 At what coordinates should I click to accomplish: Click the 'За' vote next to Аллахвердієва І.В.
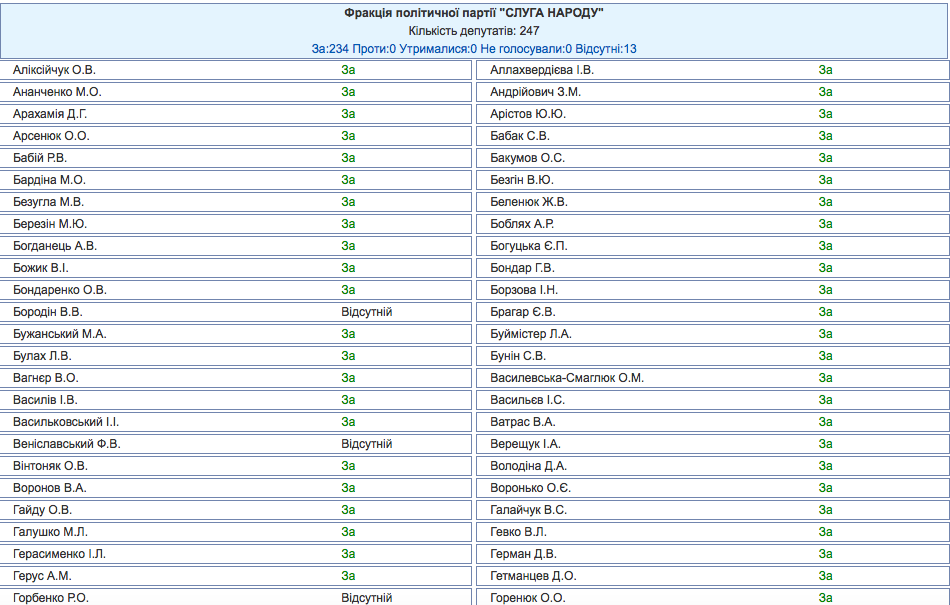click(825, 70)
